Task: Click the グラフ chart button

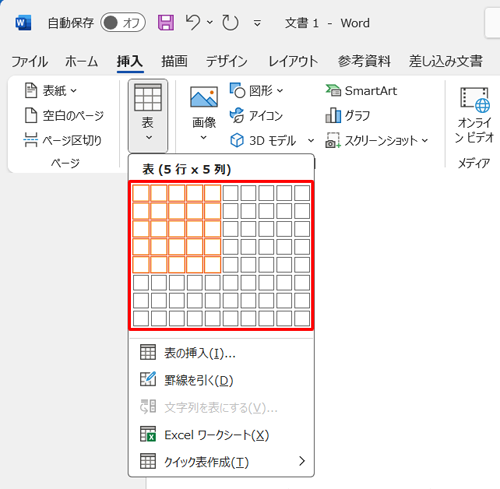Action: click(x=348, y=116)
